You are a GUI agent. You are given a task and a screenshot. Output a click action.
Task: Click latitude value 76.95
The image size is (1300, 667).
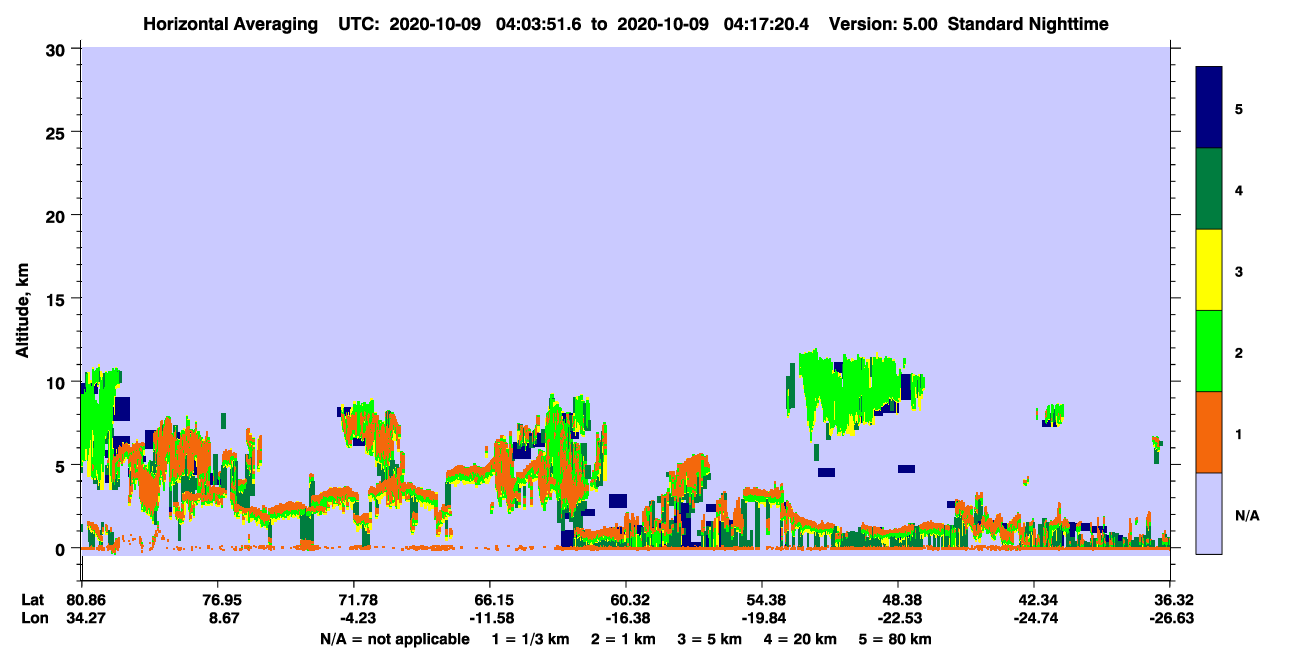click(x=217, y=600)
